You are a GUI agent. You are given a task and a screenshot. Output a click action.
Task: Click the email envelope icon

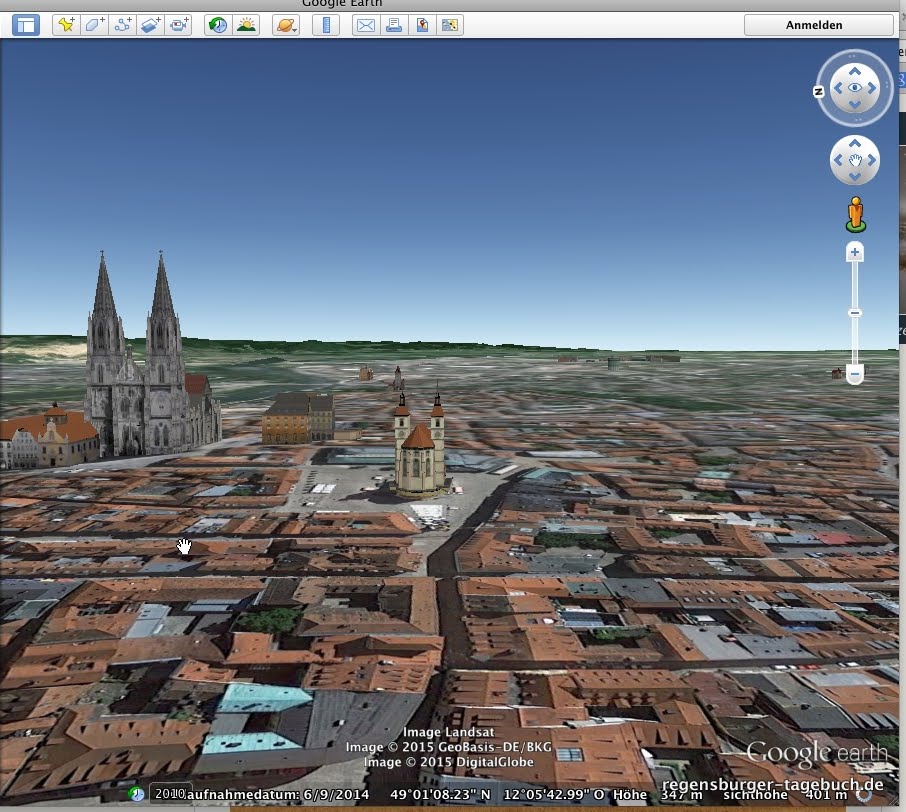click(x=366, y=25)
